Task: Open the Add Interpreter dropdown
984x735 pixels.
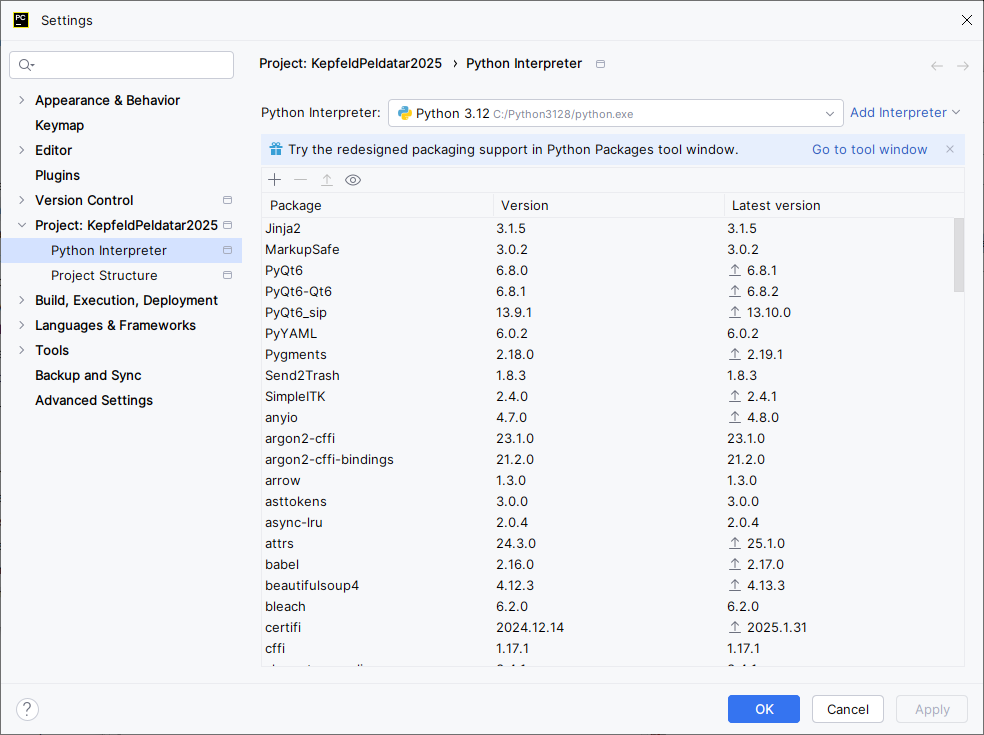Action: coord(905,113)
